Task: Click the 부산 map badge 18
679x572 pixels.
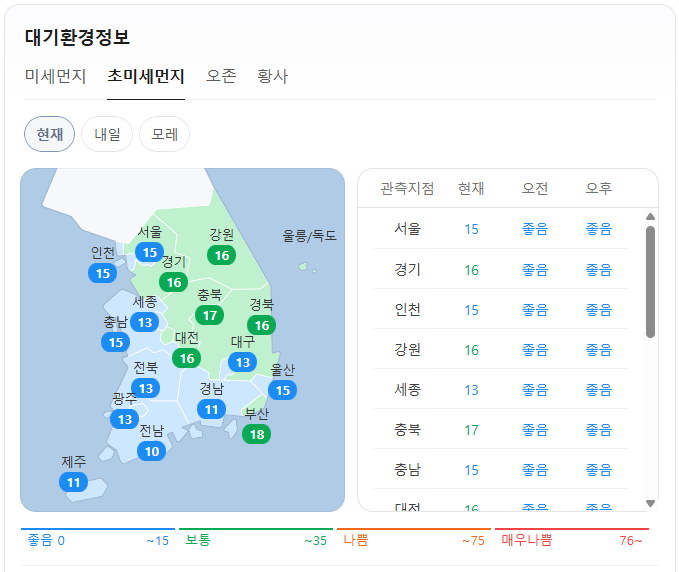Action: tap(257, 434)
